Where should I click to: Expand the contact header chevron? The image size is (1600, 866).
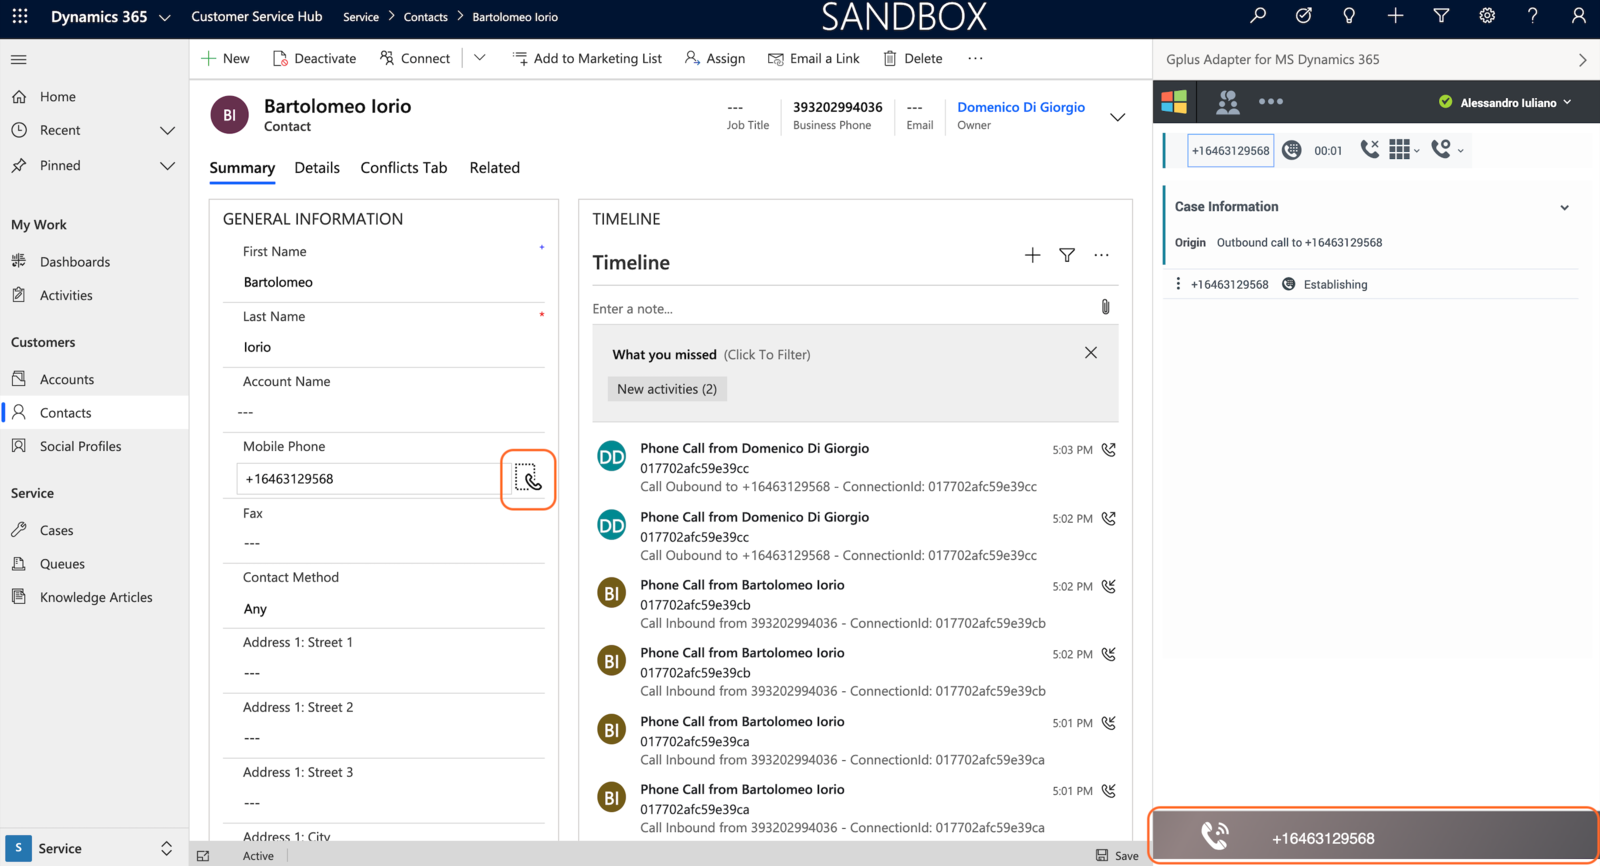pyautogui.click(x=1118, y=117)
